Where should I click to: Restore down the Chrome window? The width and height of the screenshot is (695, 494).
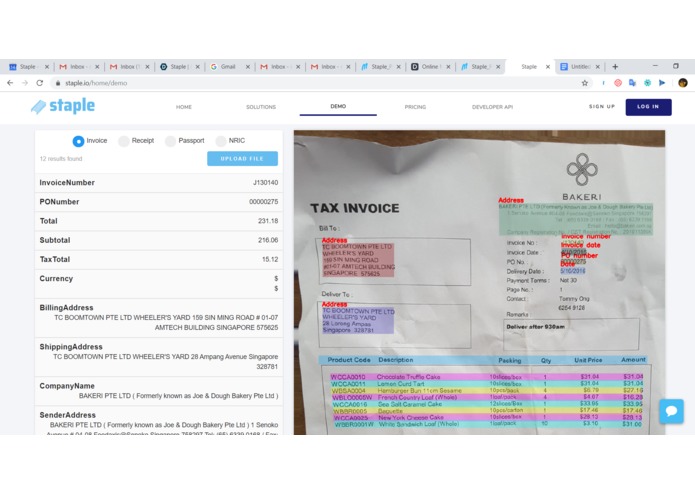click(x=676, y=66)
